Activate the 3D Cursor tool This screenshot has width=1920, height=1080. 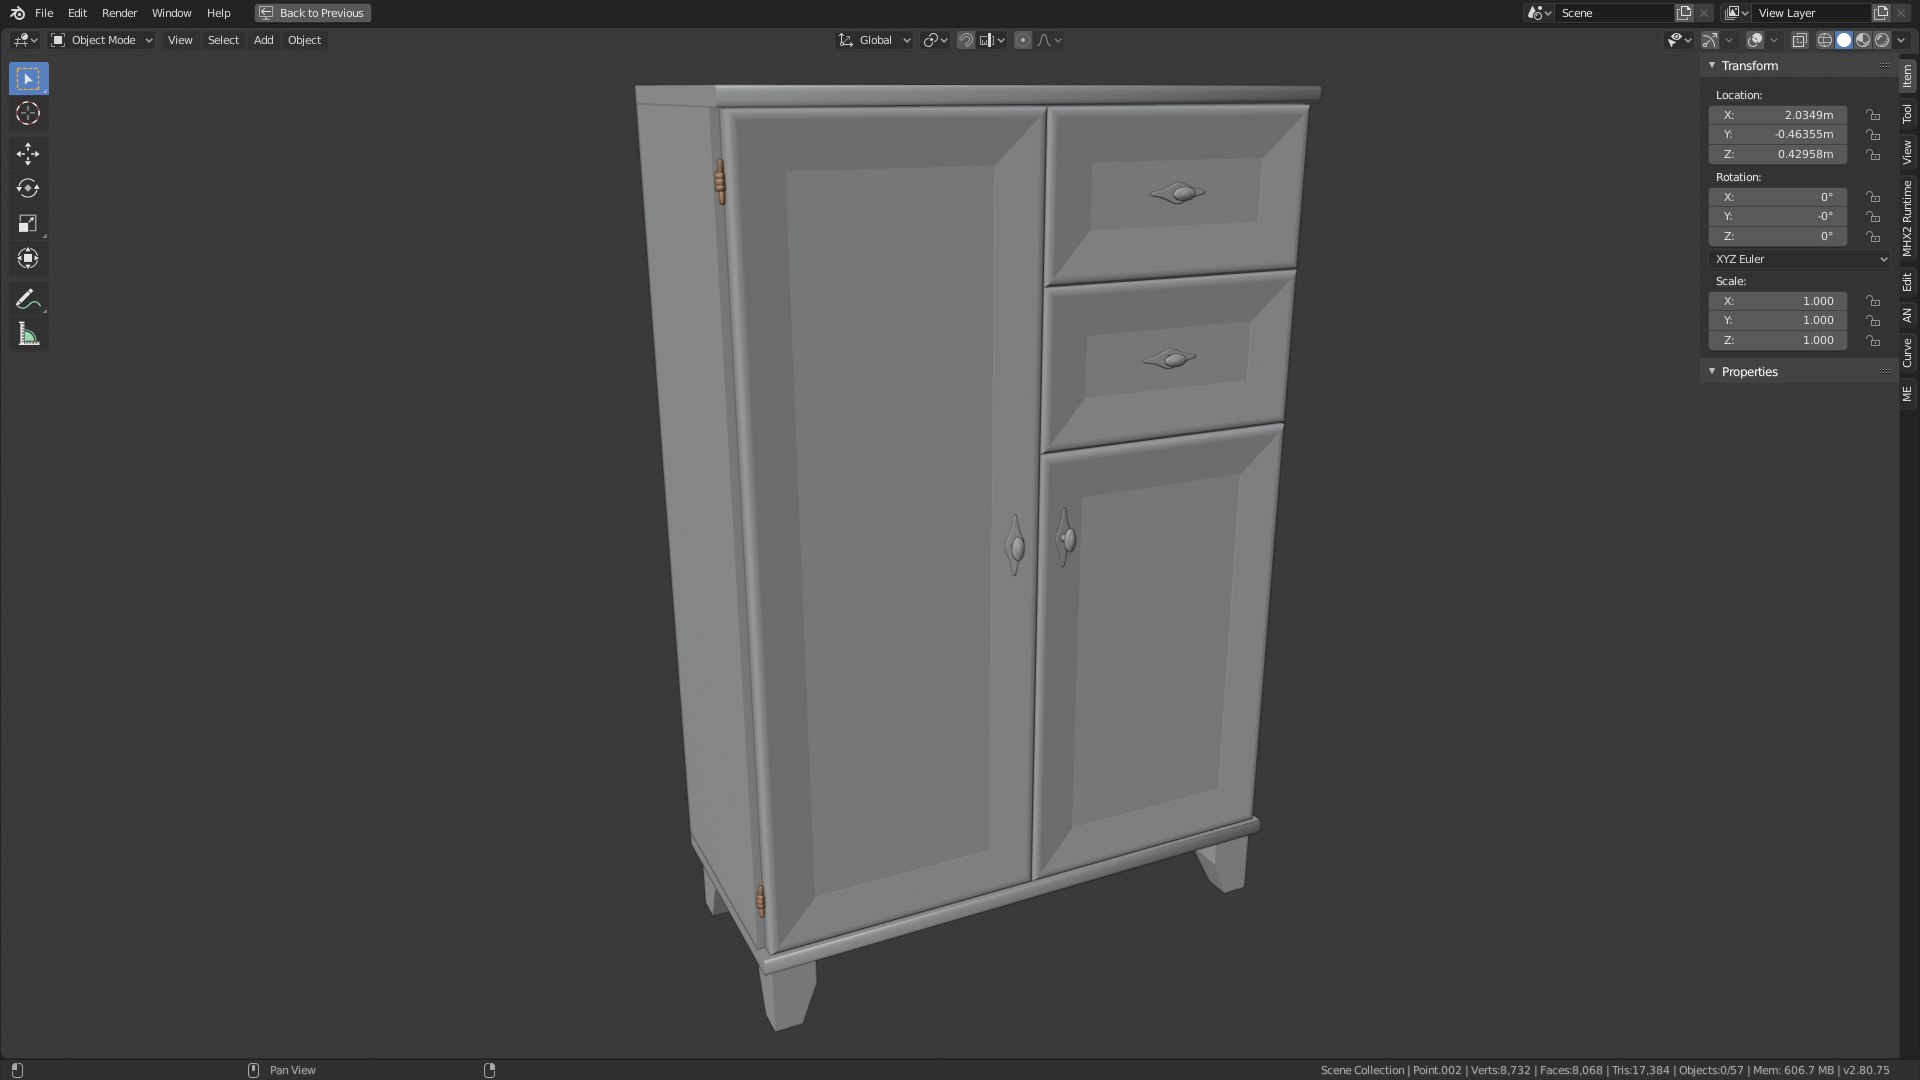(x=28, y=114)
